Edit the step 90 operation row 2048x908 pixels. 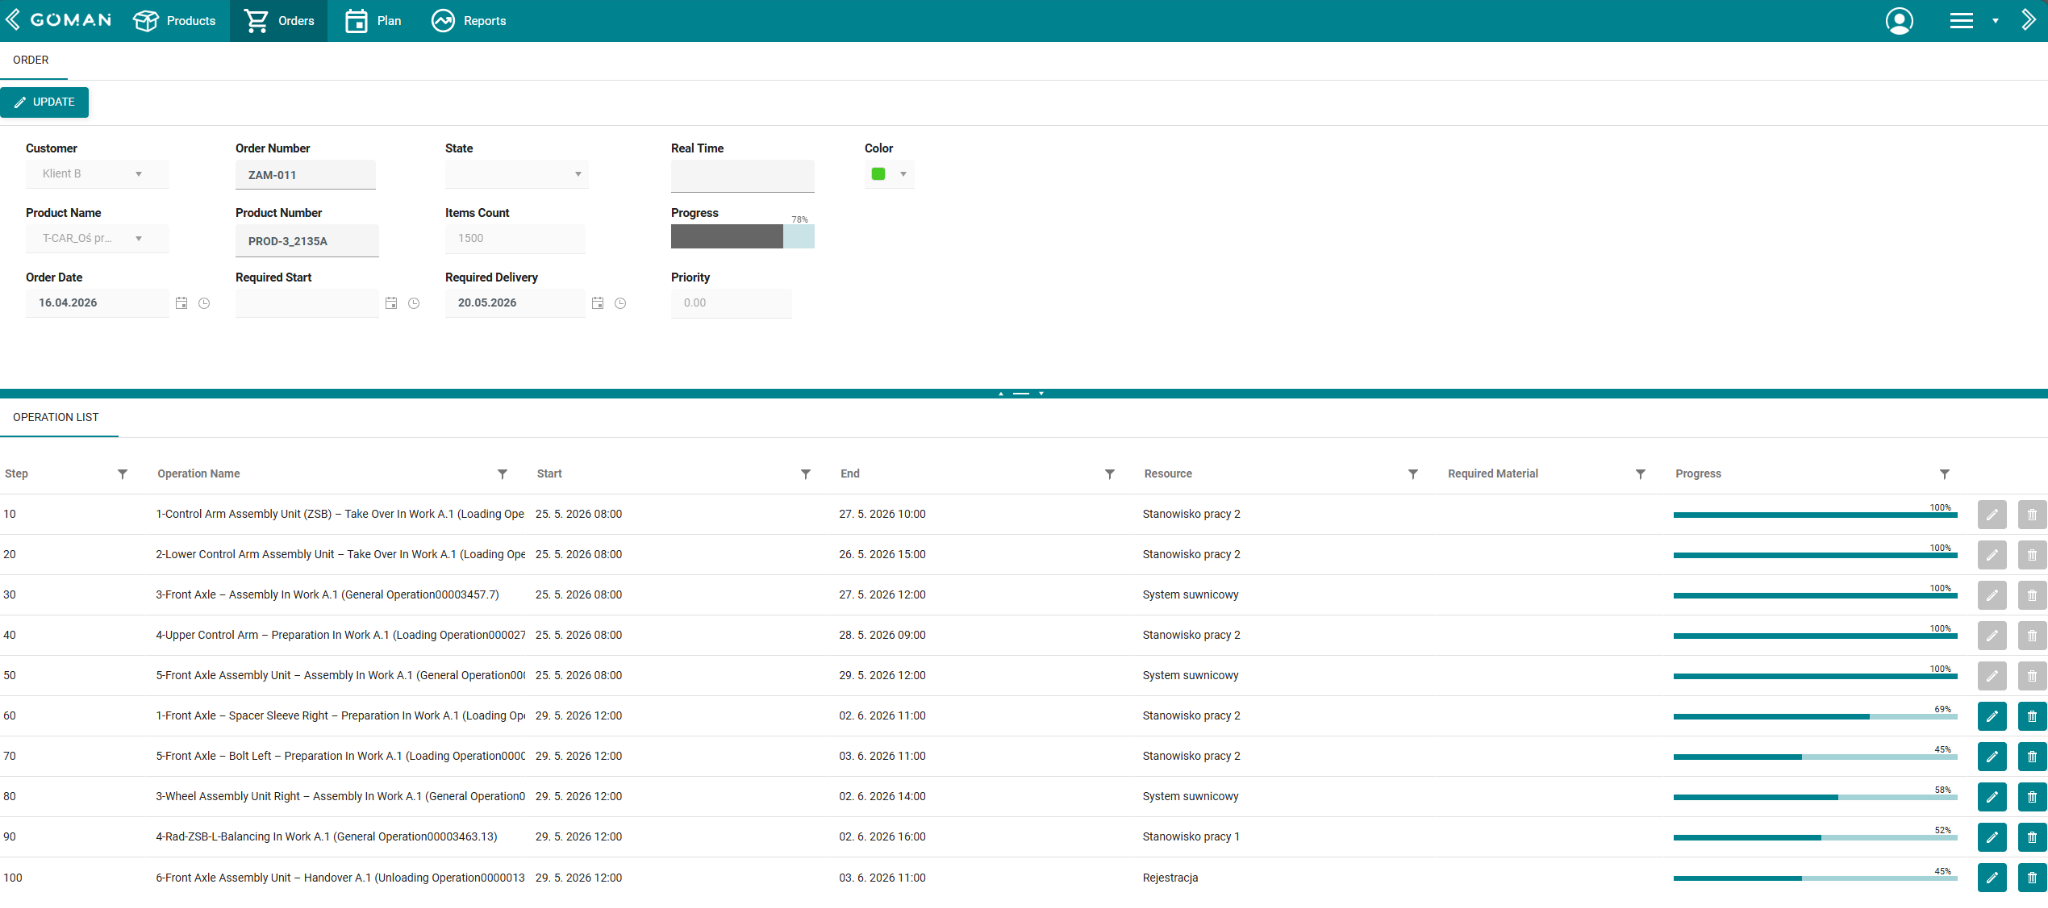1992,837
